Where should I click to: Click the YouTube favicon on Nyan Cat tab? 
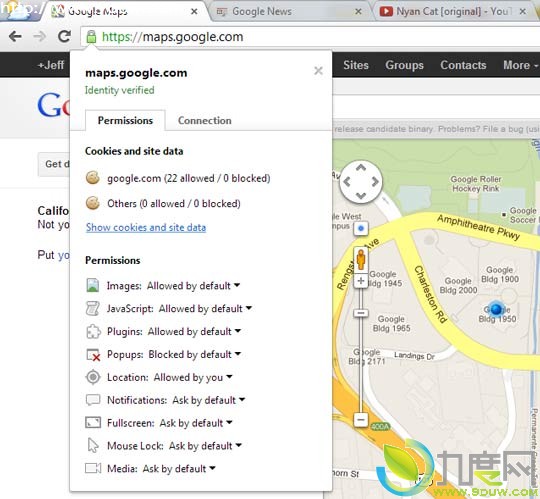386,11
